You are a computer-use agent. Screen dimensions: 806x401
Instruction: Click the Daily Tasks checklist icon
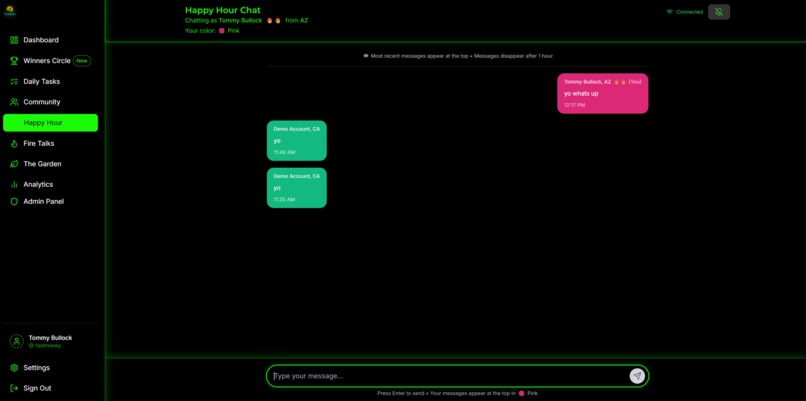point(14,81)
